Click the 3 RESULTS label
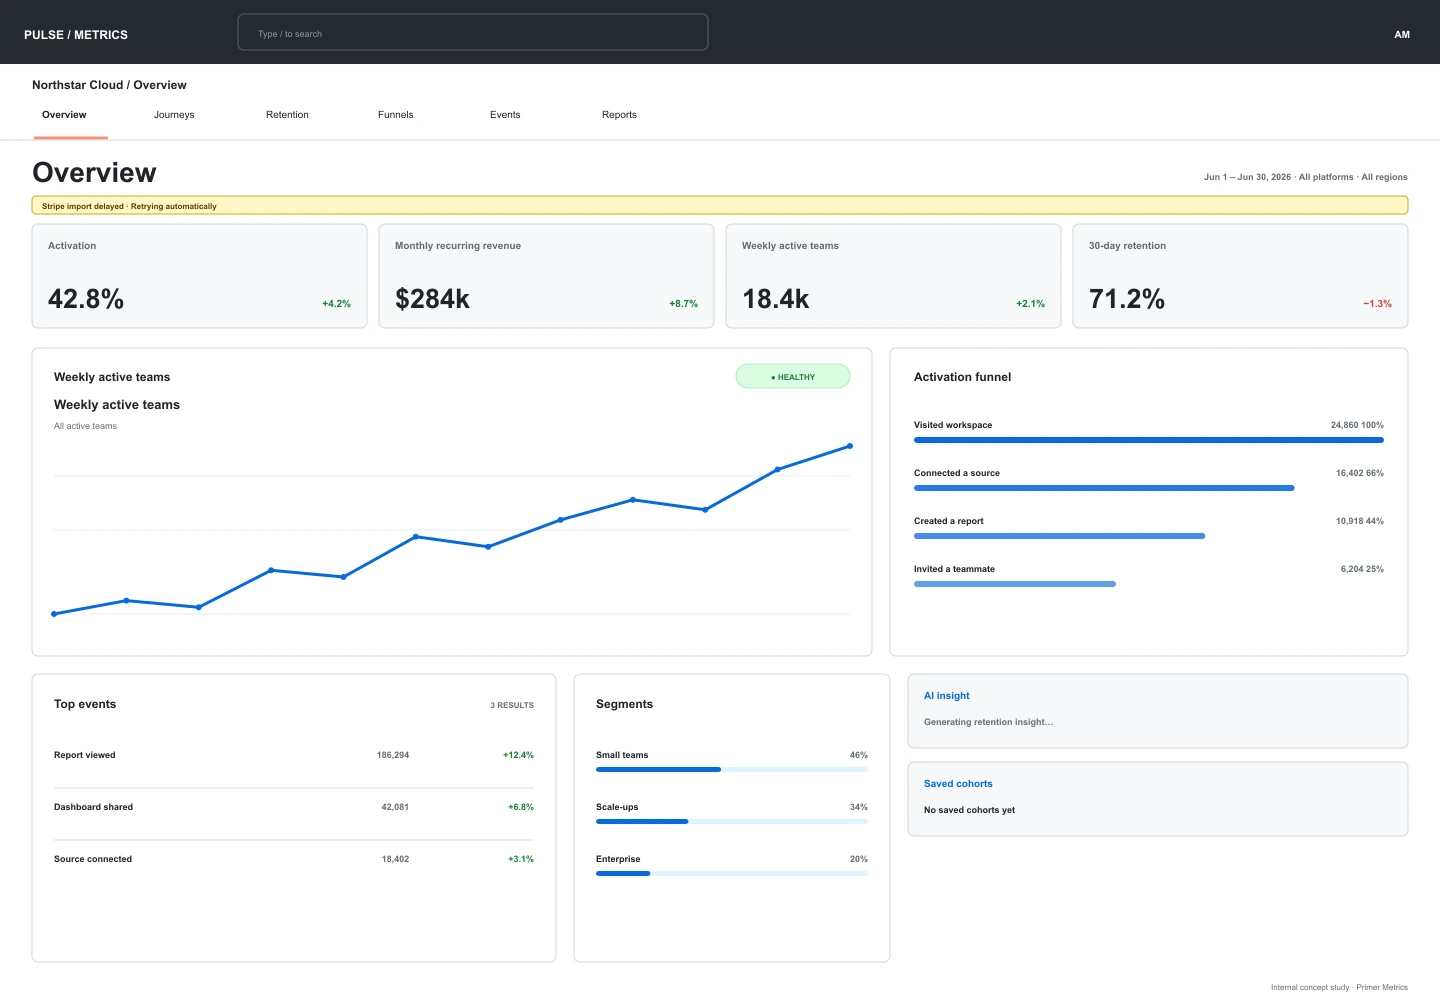1440x1000 pixels. click(512, 705)
